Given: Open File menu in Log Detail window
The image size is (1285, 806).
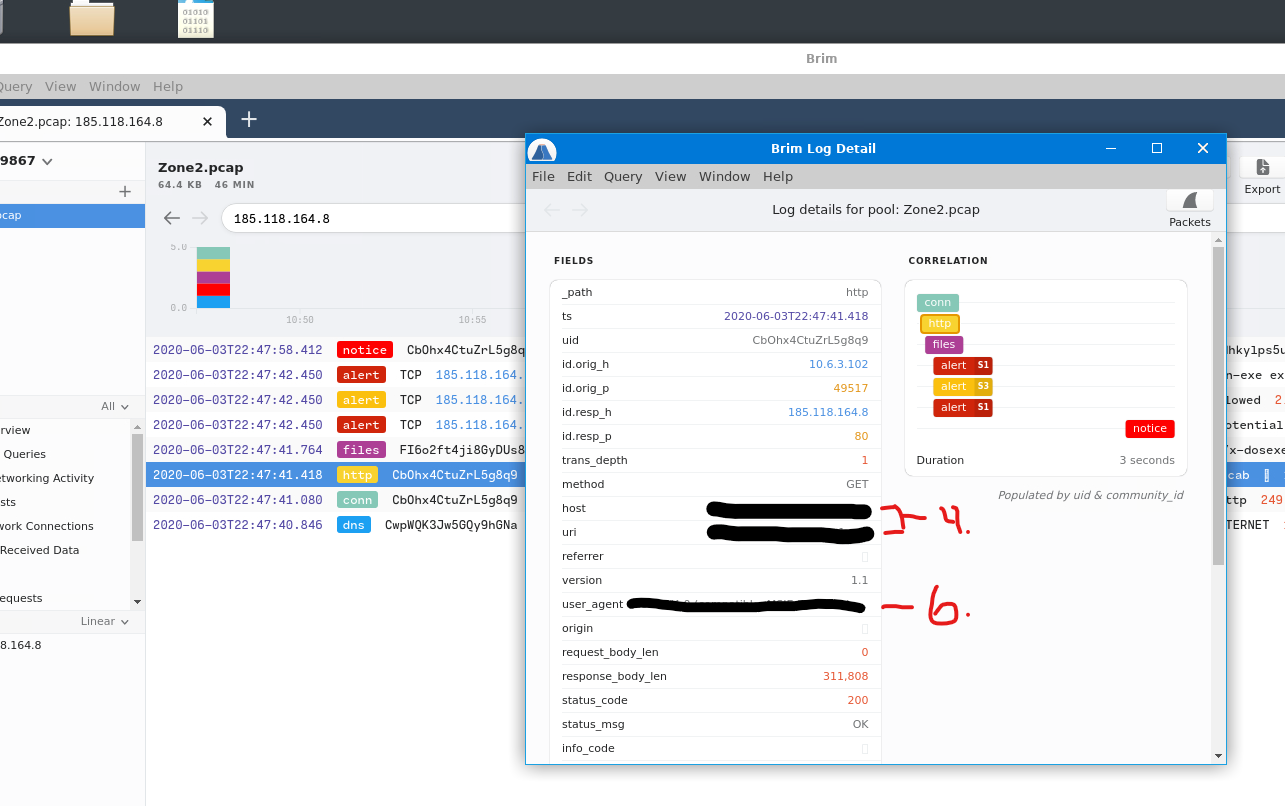Looking at the screenshot, I should click(543, 176).
